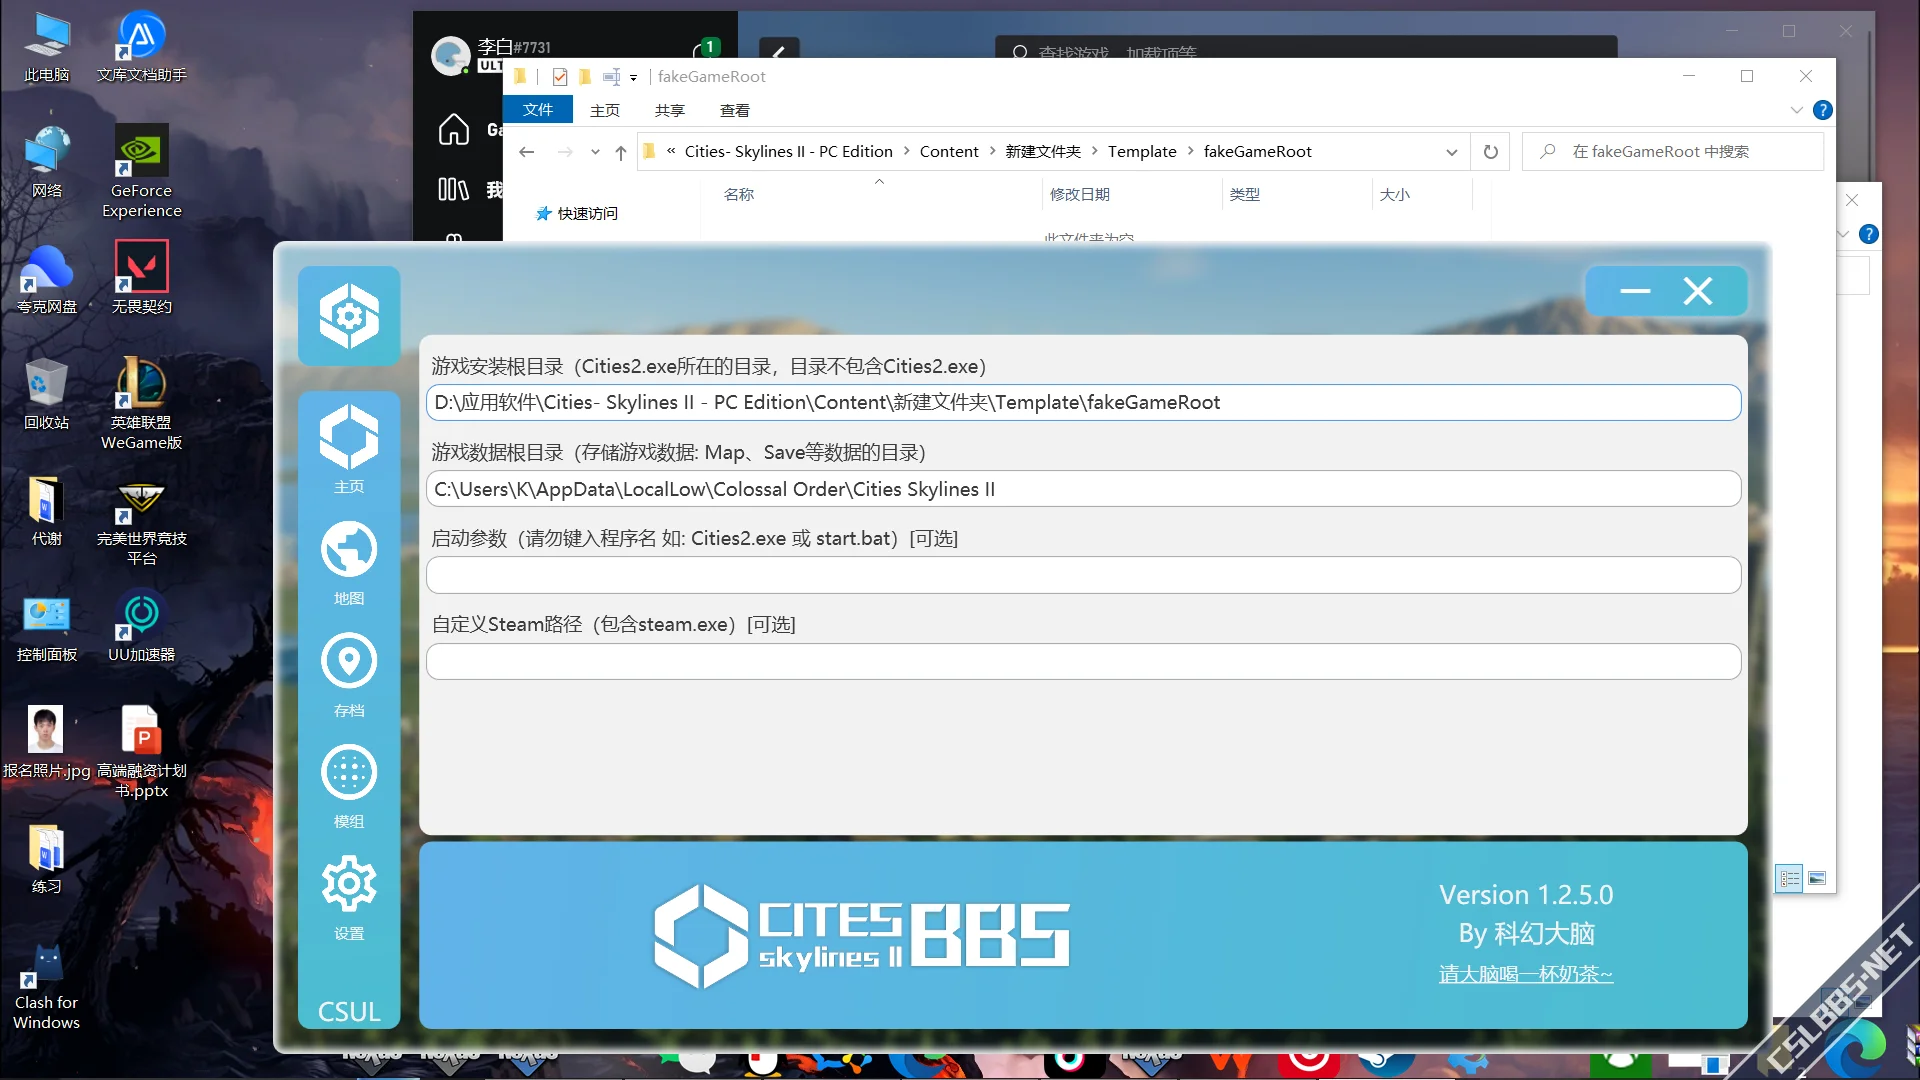Go back in File Explorer navigation

coord(527,152)
